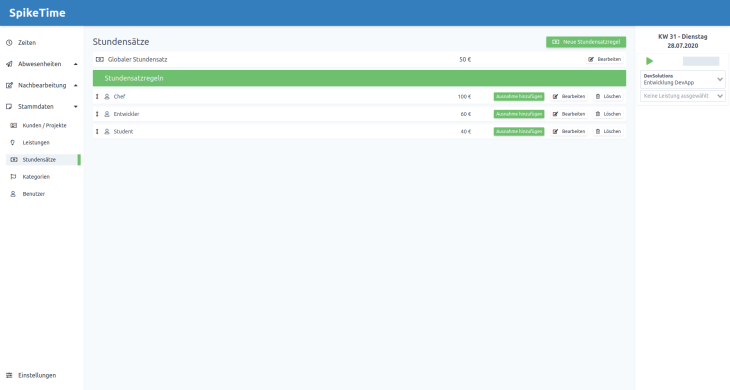Click the Leistungen lightbulb icon

click(x=13, y=143)
